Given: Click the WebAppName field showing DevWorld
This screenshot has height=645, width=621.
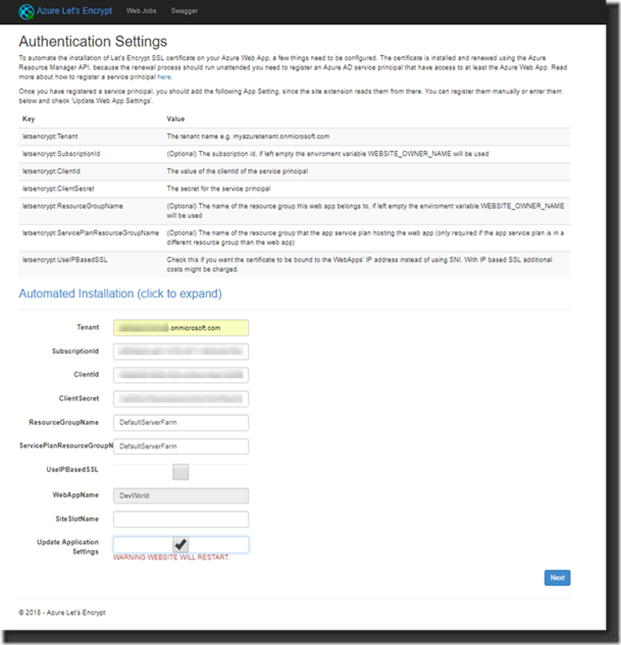Looking at the screenshot, I should [181, 496].
